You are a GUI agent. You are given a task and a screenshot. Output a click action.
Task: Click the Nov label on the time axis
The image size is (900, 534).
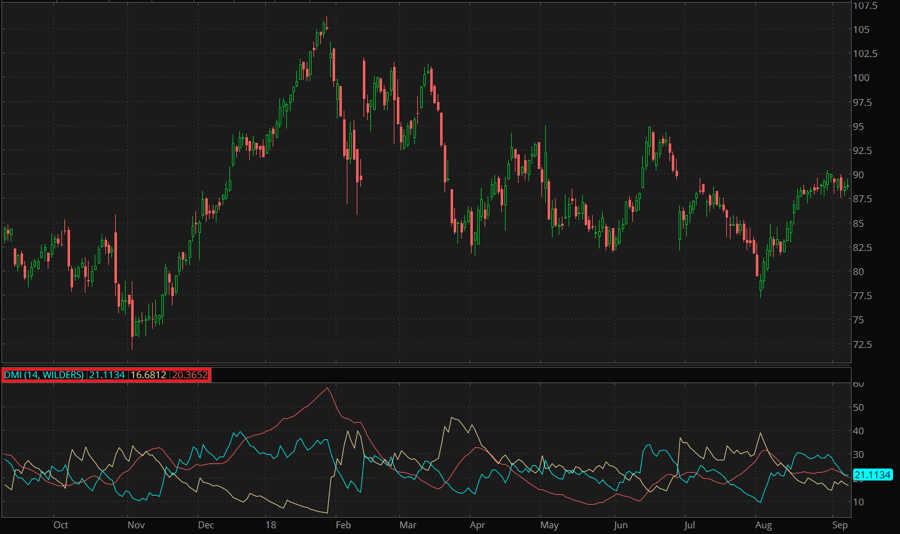[136, 524]
